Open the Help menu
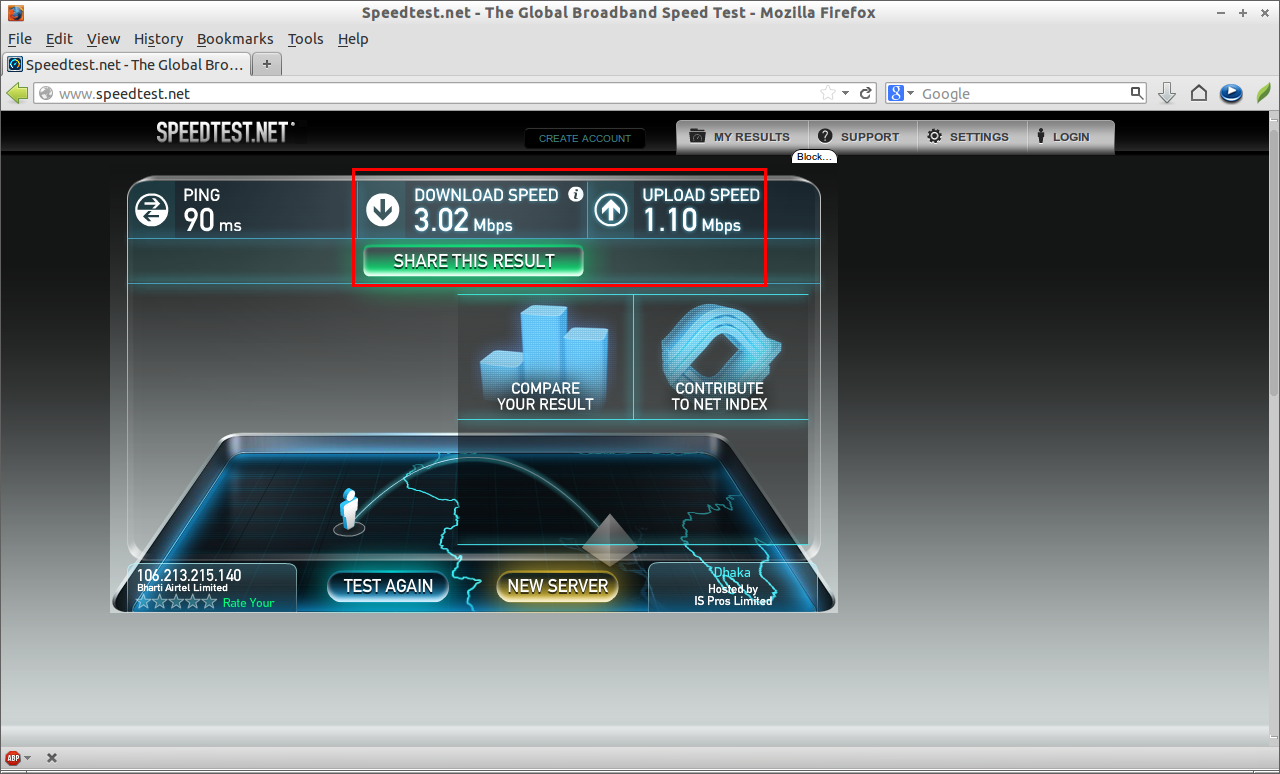Screen dimensions: 1280x774 [353, 39]
